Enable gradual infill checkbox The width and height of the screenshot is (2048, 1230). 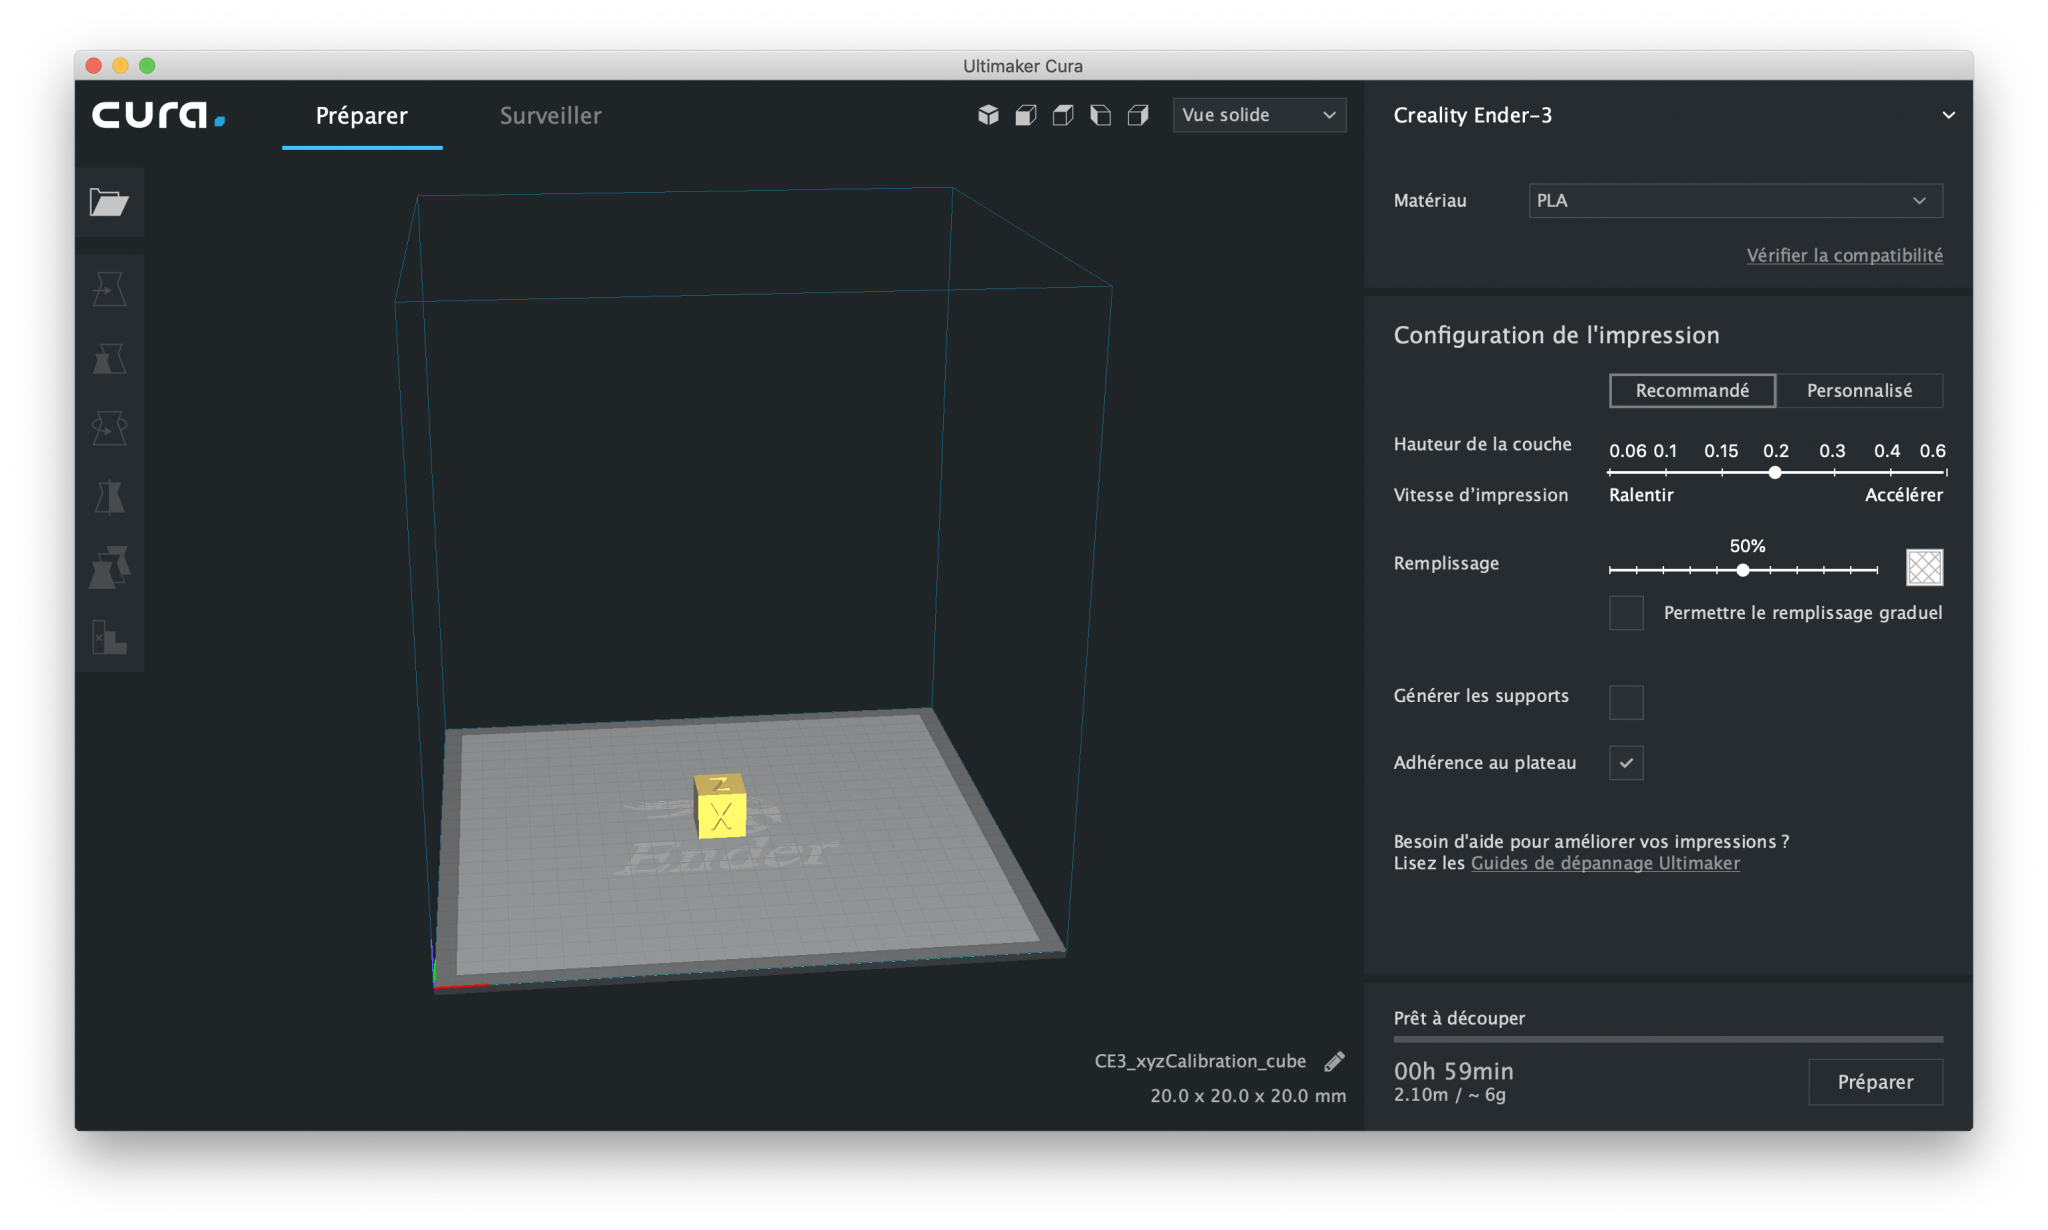tap(1626, 613)
